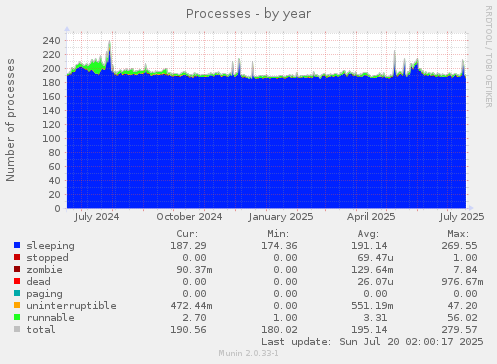Click the 'Processes - by year' chart title
Image resolution: width=497 pixels, height=364 pixels.
pos(248,14)
